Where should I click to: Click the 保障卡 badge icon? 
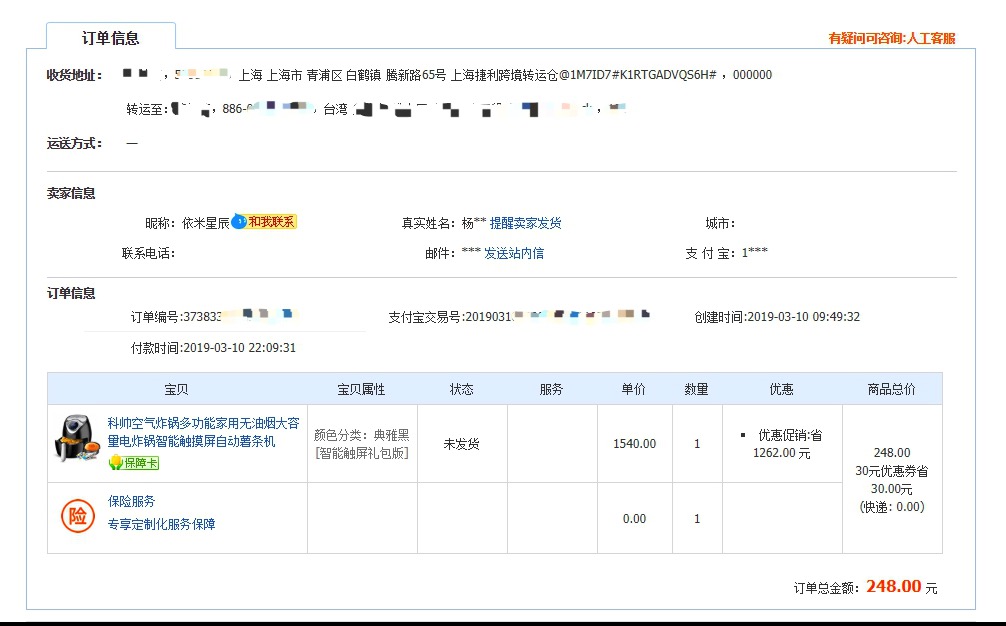pos(133,462)
